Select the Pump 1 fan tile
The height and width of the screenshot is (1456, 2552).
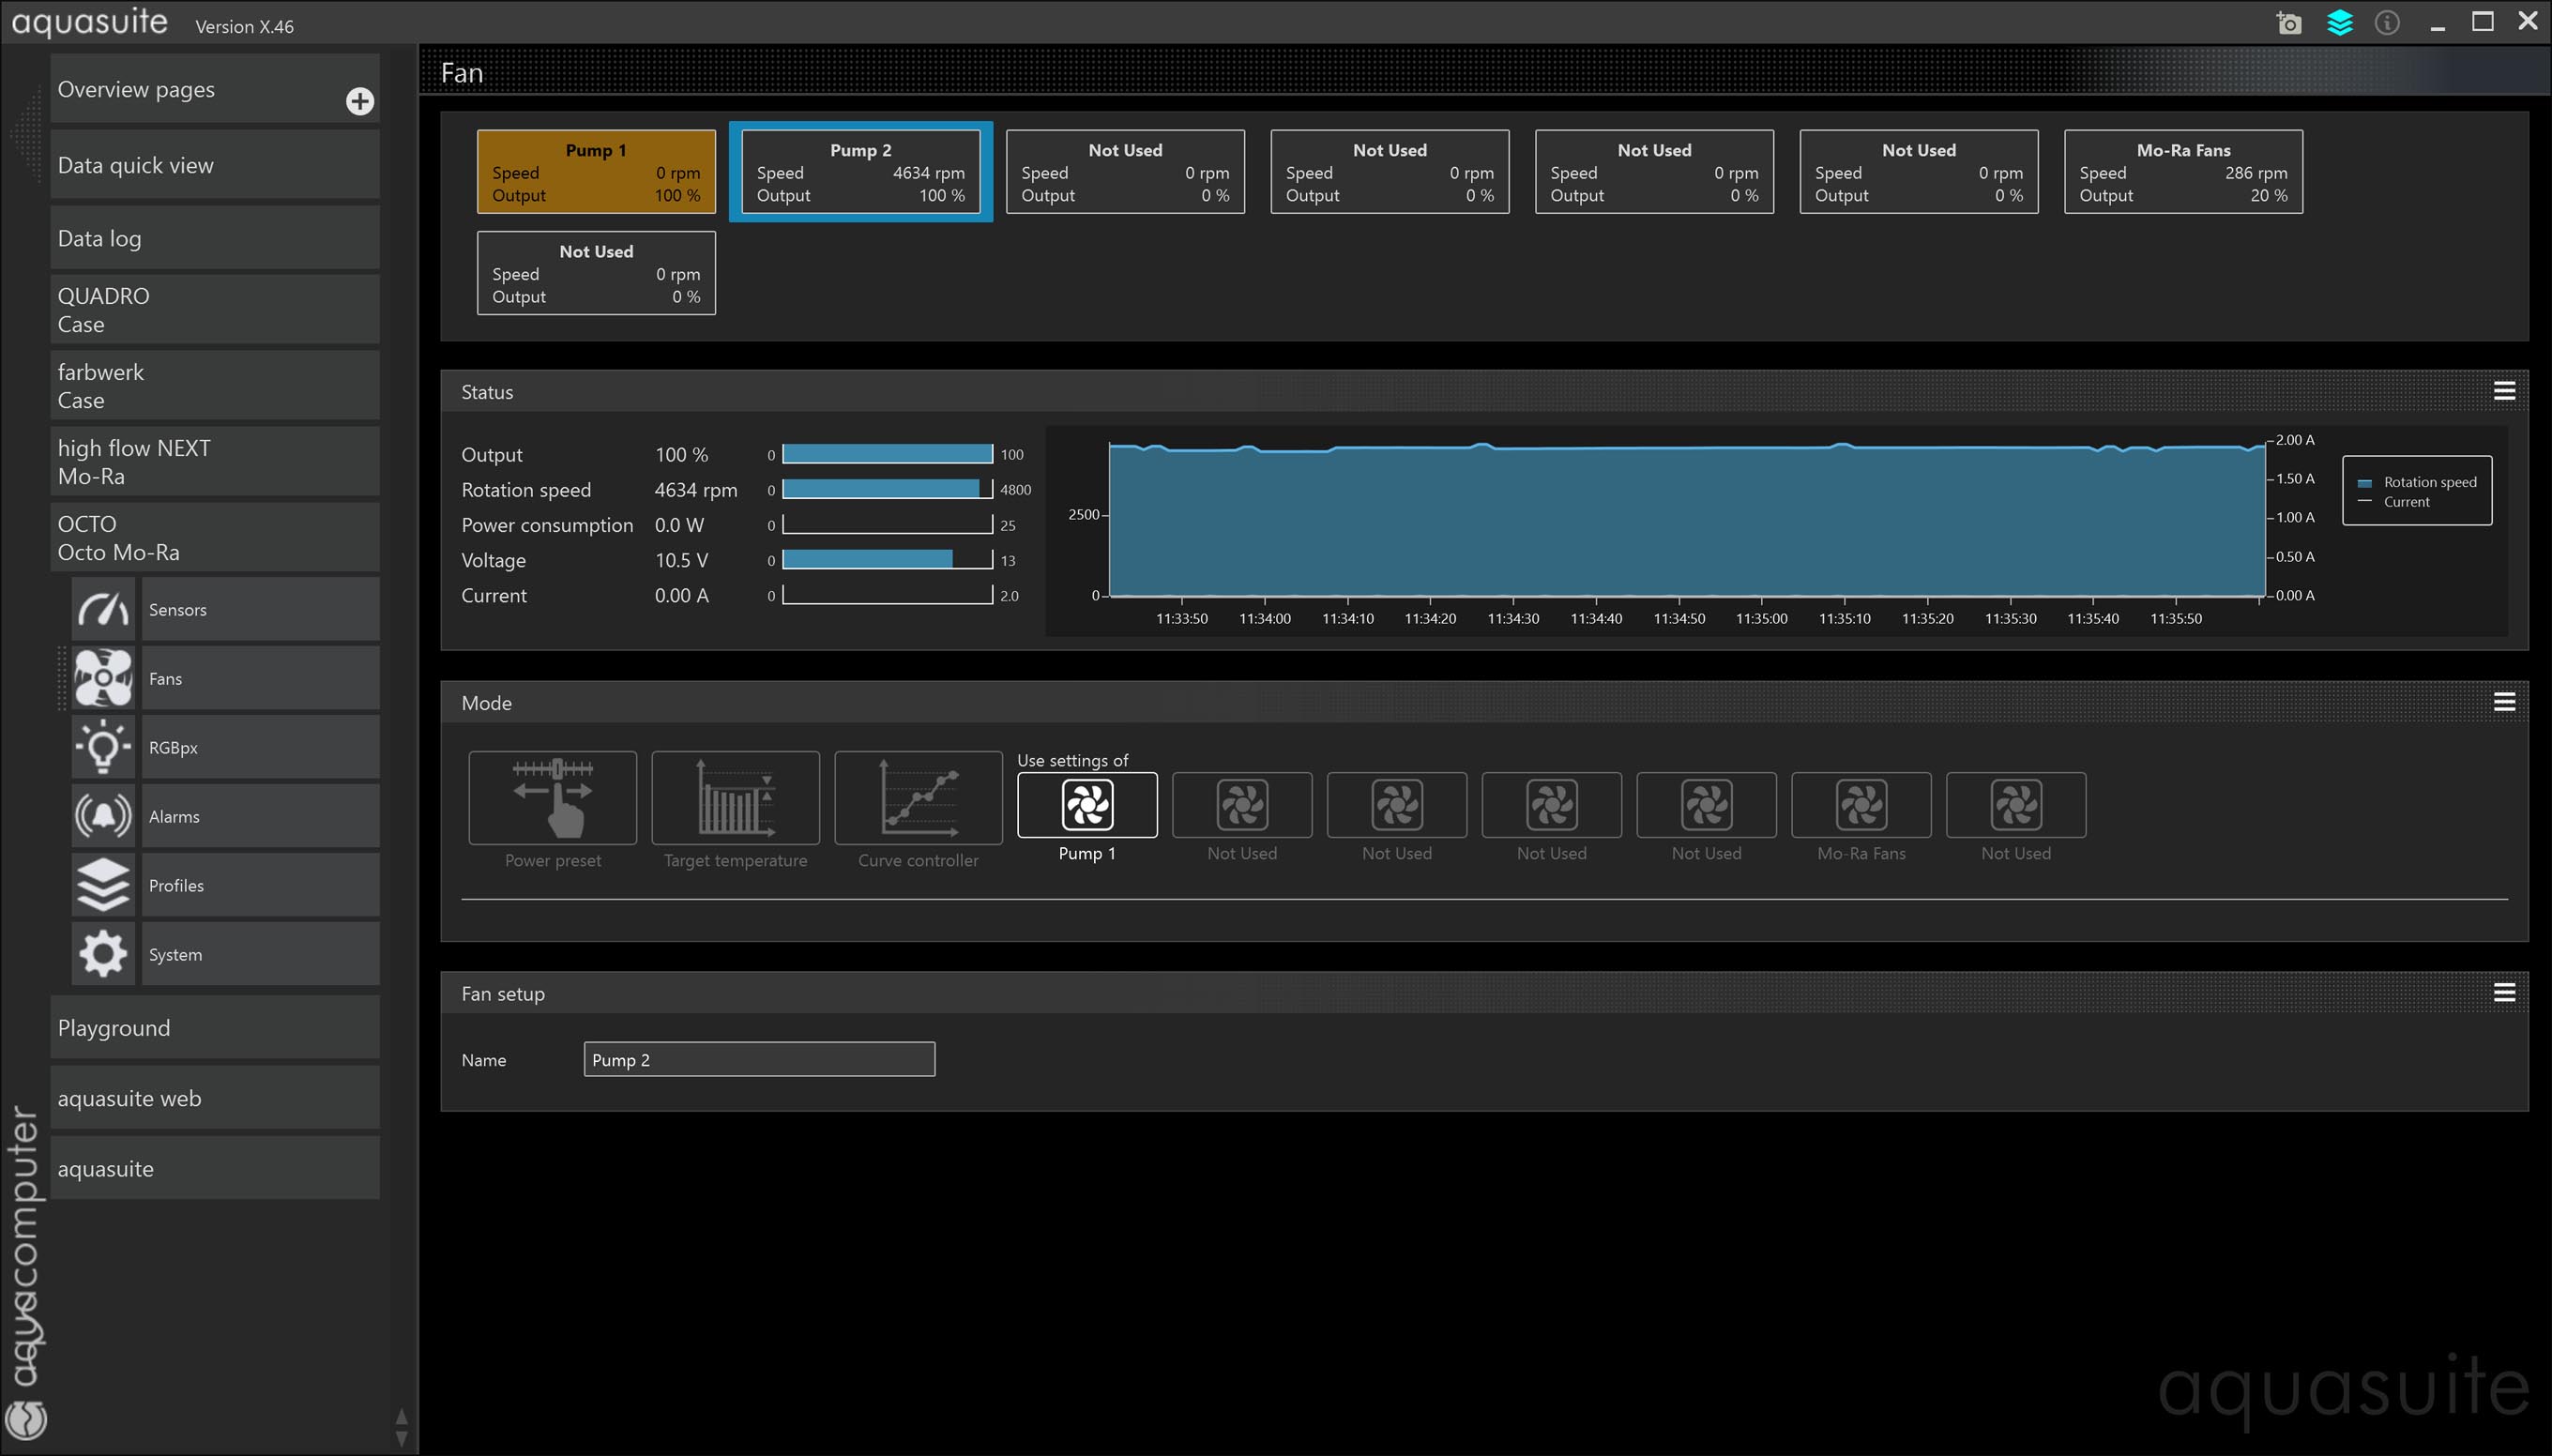click(596, 172)
